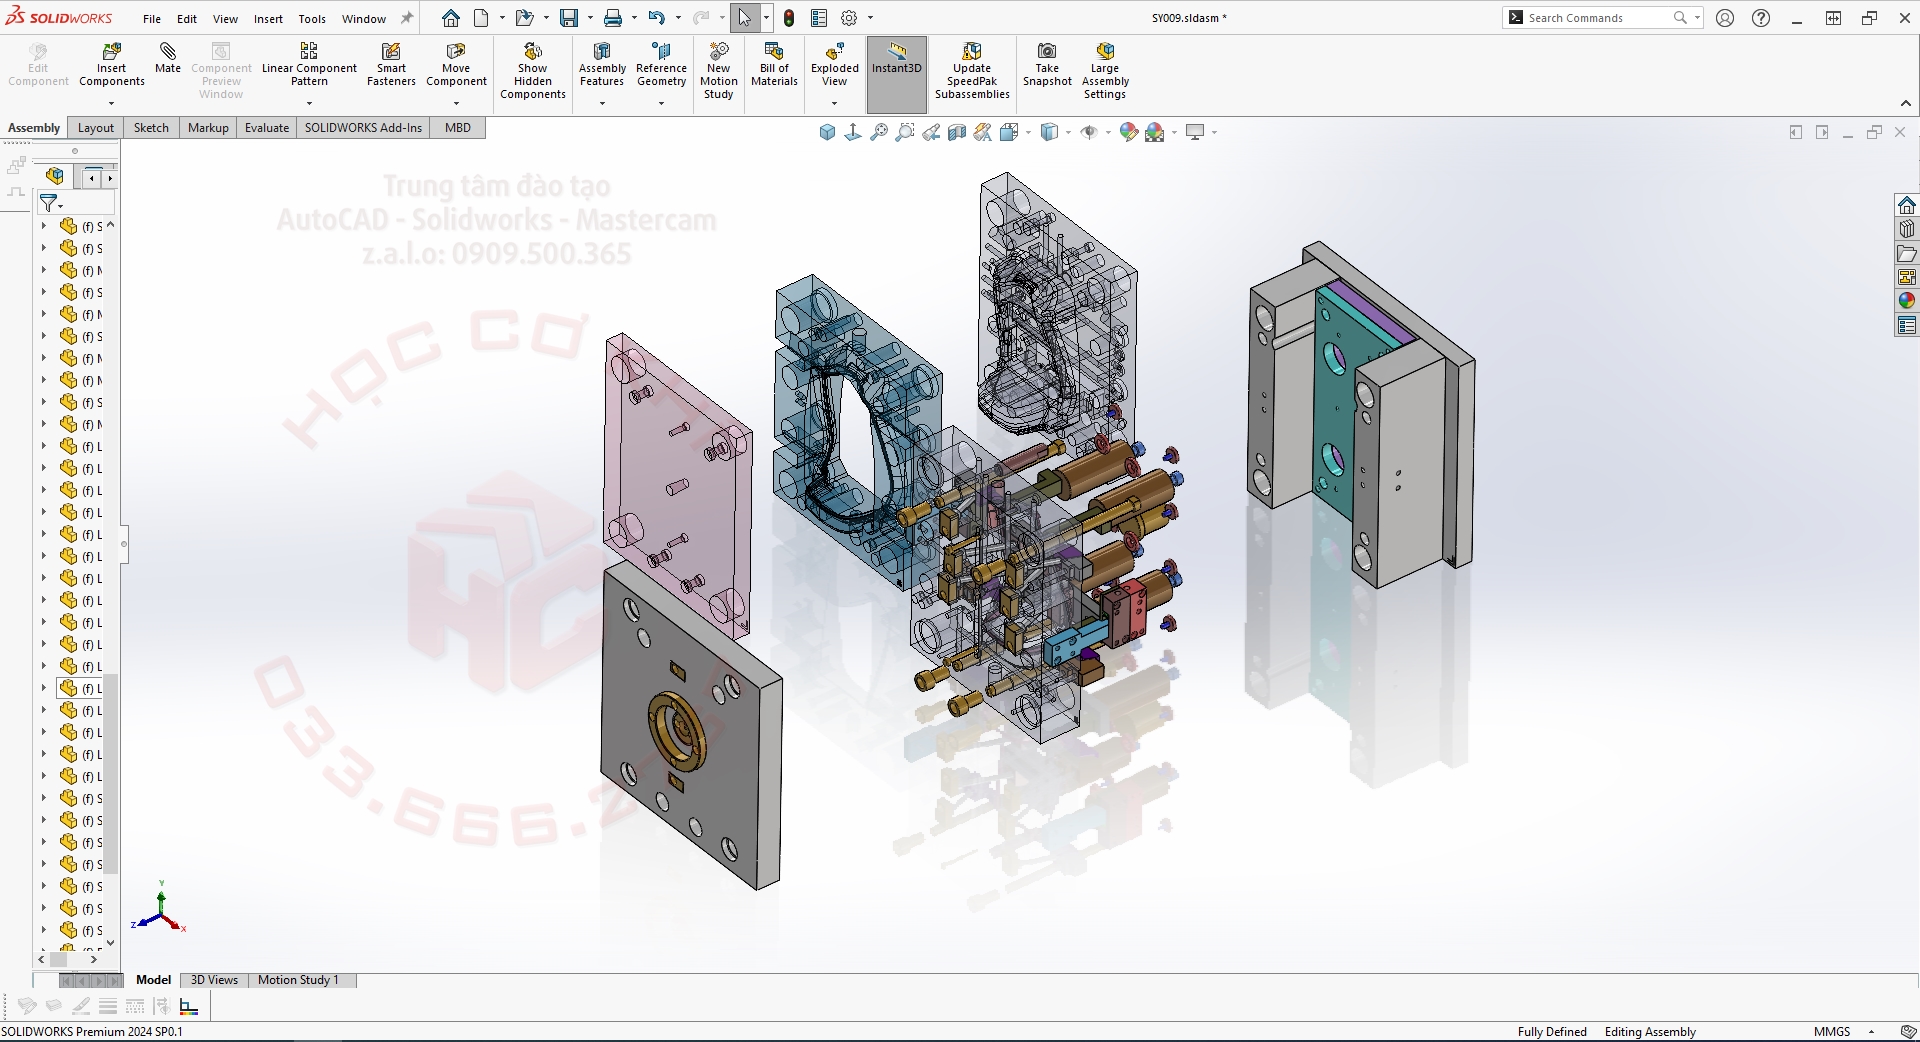The height and width of the screenshot is (1042, 1920).
Task: Open the Undo history dropdown
Action: point(678,18)
